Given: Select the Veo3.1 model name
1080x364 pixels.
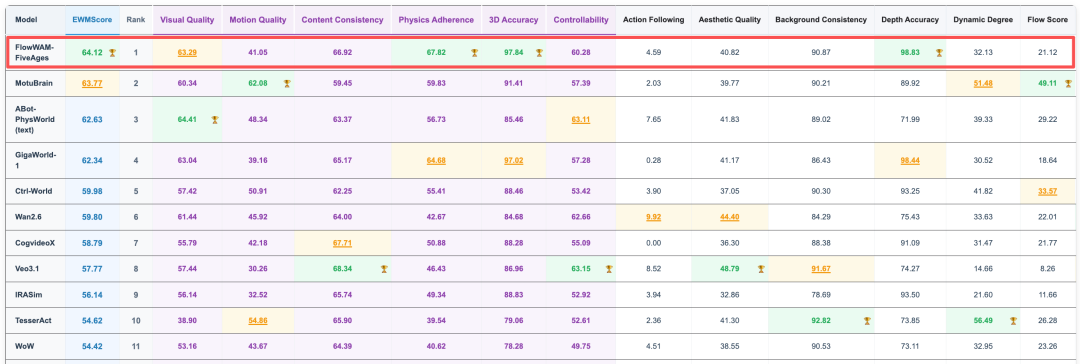Looking at the screenshot, I should click(x=28, y=269).
